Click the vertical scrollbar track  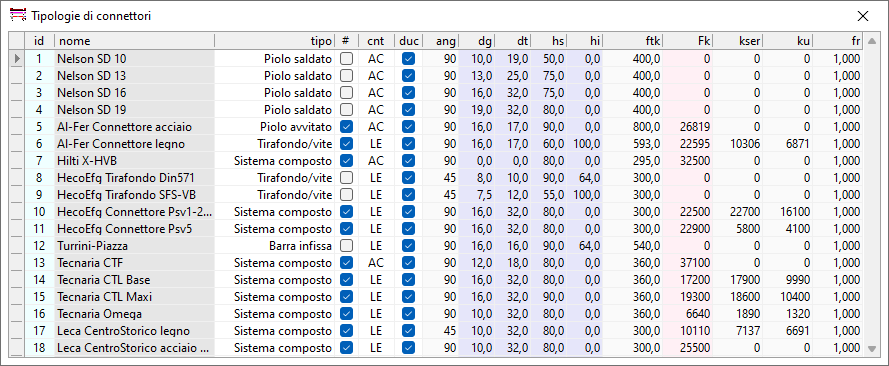click(x=871, y=195)
